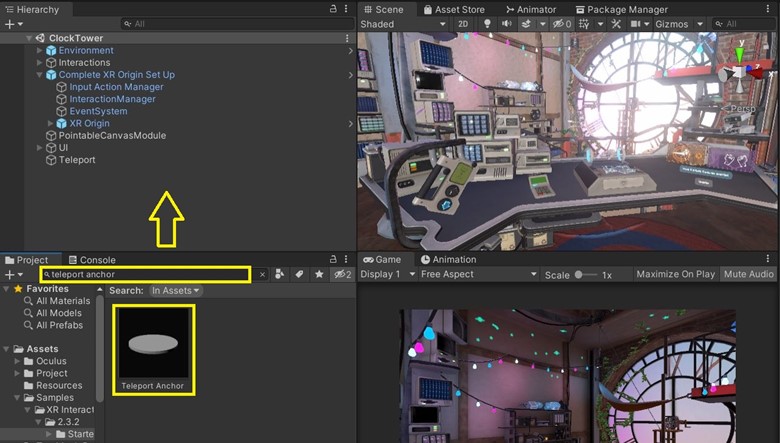
Task: Toggle the Hierarchy panel lock icon
Action: [333, 9]
